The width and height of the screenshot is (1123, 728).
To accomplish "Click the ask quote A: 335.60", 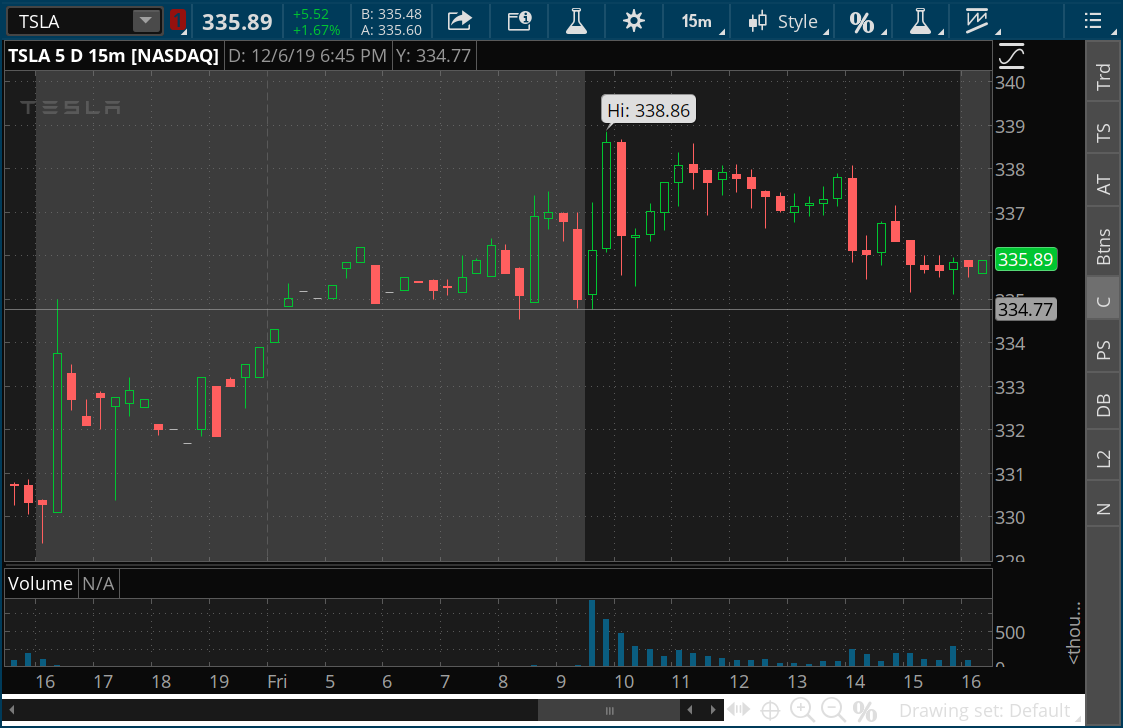I will [x=391, y=30].
